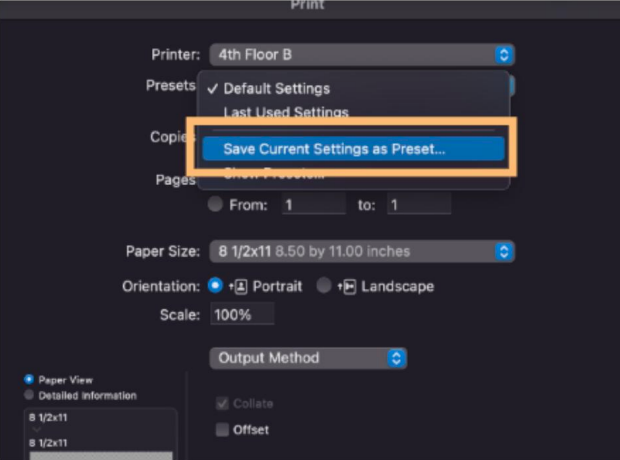Open the Printer dropdown showing 4th Floor B
The width and height of the screenshot is (620, 460).
362,55
